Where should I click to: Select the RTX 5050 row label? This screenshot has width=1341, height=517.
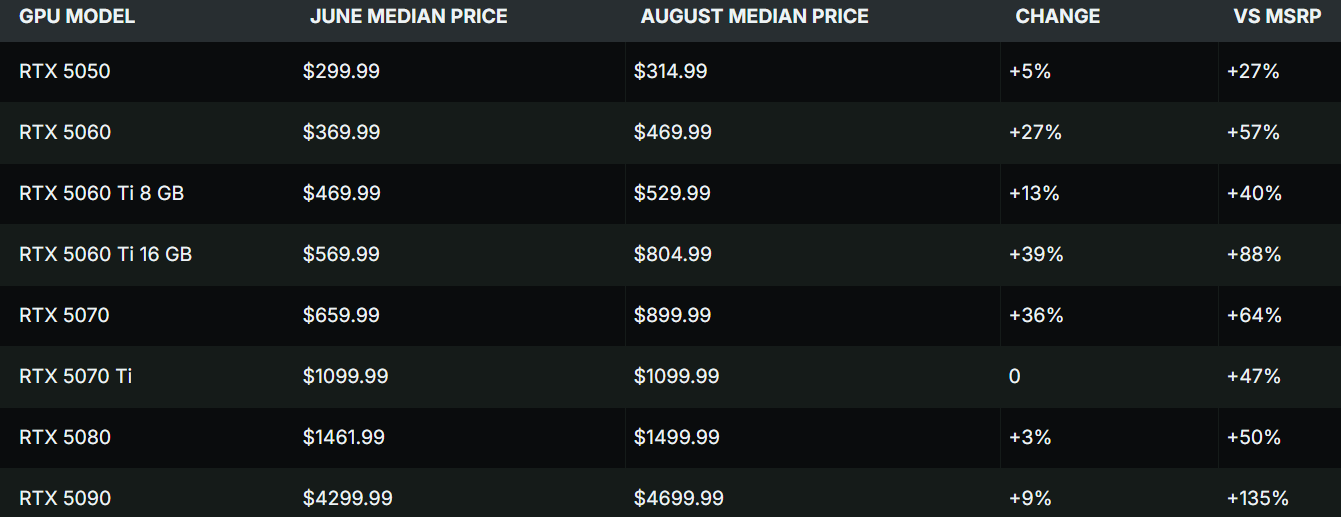click(x=65, y=71)
